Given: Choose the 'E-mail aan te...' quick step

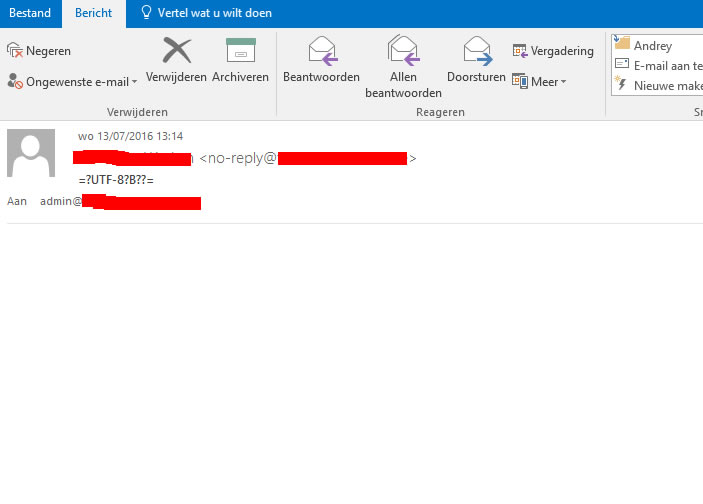Looking at the screenshot, I should (x=658, y=65).
